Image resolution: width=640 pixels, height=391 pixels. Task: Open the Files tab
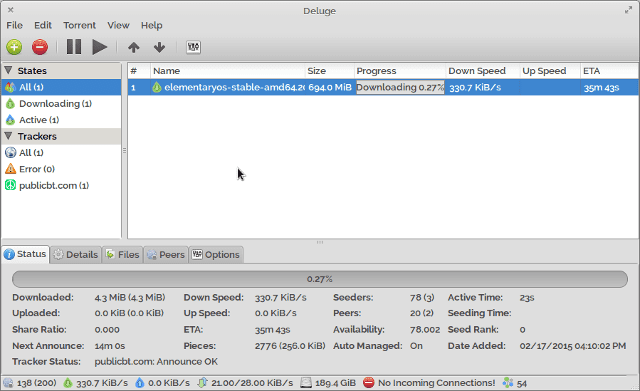coord(122,255)
